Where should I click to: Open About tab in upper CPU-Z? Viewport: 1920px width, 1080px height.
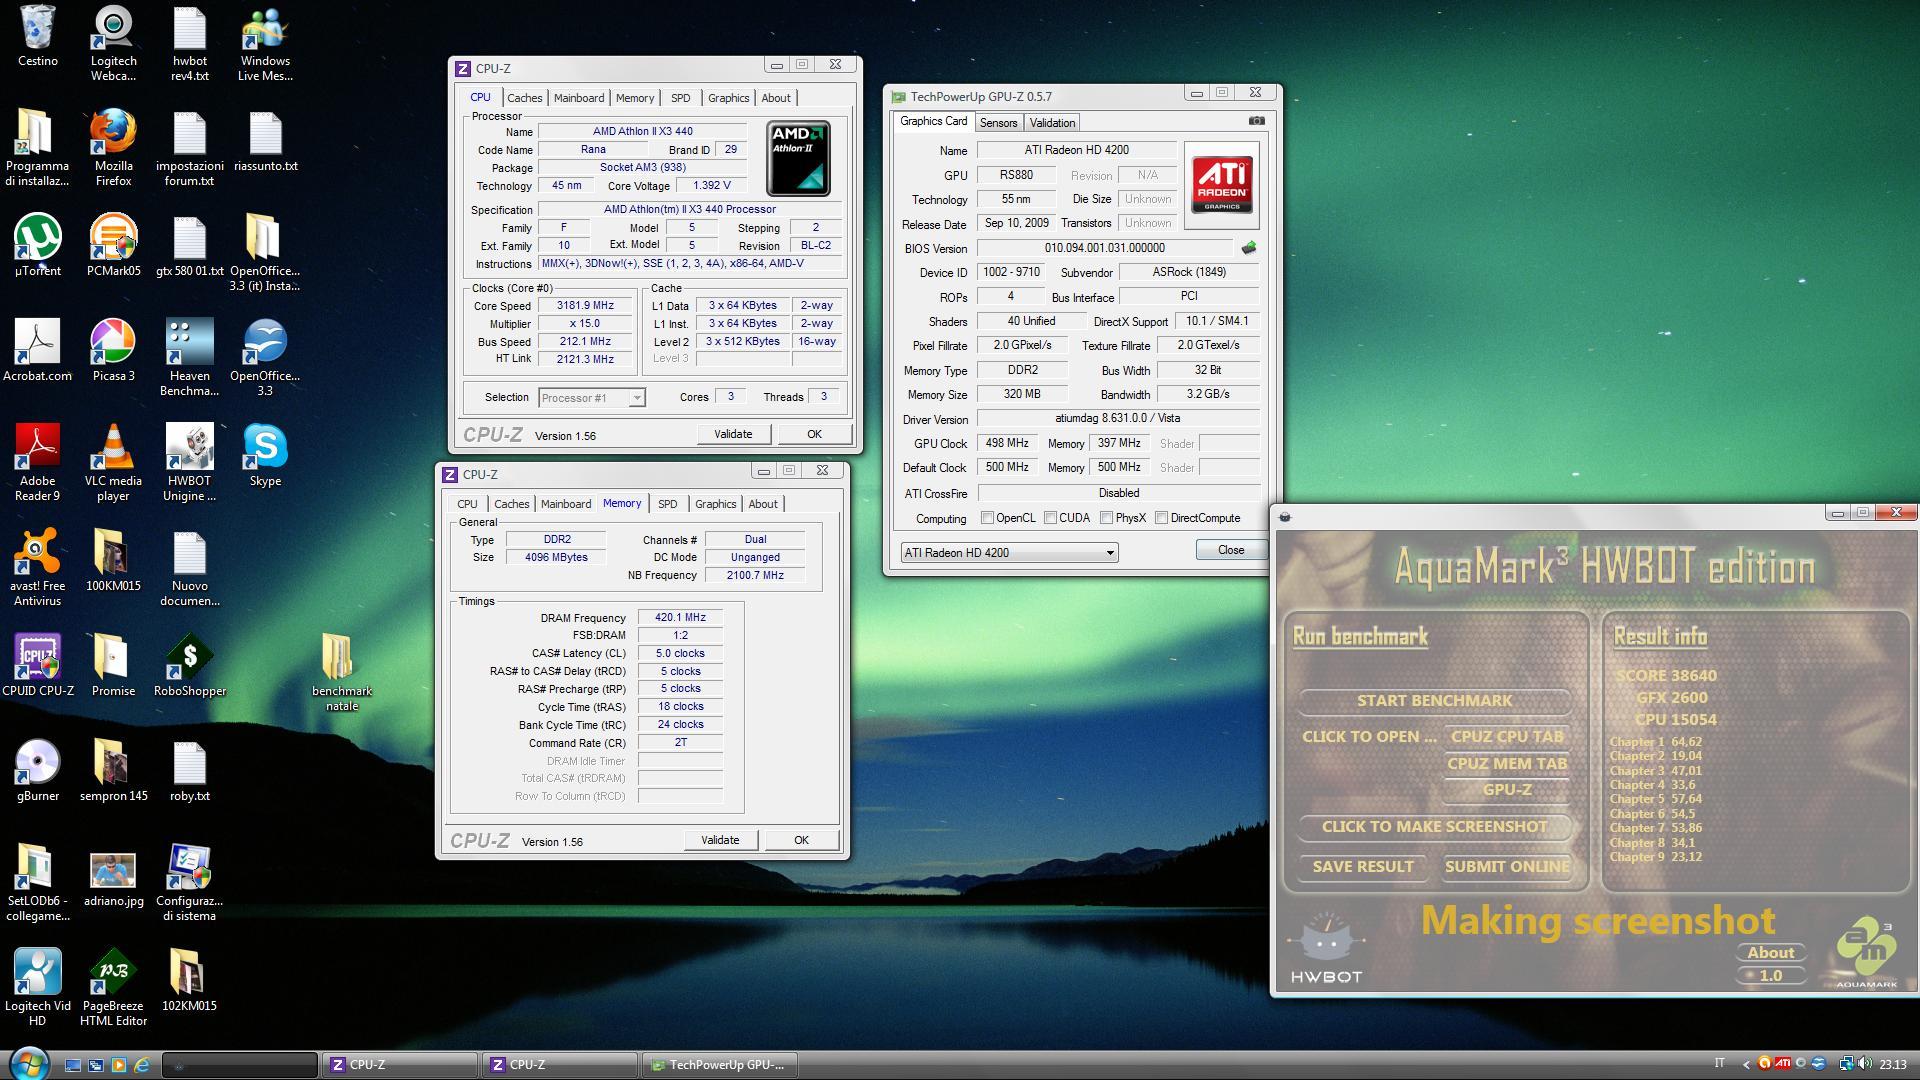point(776,98)
